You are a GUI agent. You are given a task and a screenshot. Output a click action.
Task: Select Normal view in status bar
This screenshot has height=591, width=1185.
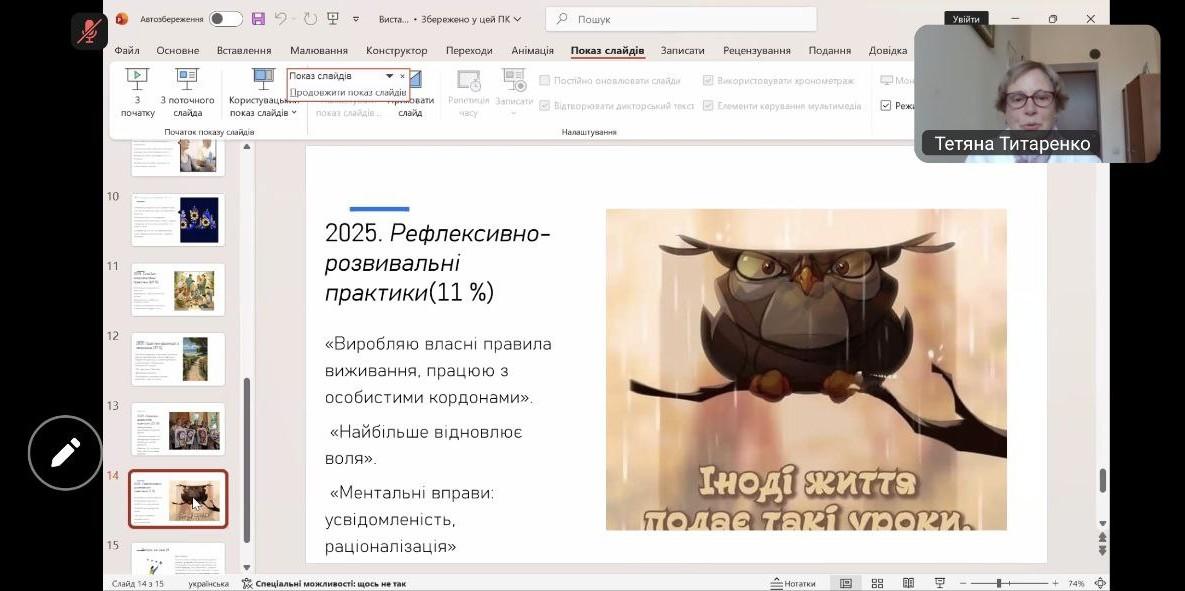tap(846, 583)
